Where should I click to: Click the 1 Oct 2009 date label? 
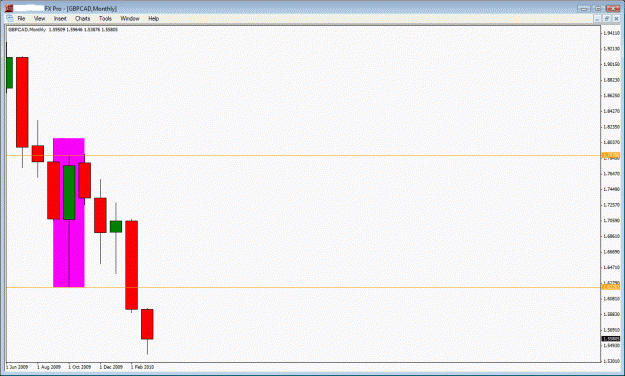click(x=80, y=367)
